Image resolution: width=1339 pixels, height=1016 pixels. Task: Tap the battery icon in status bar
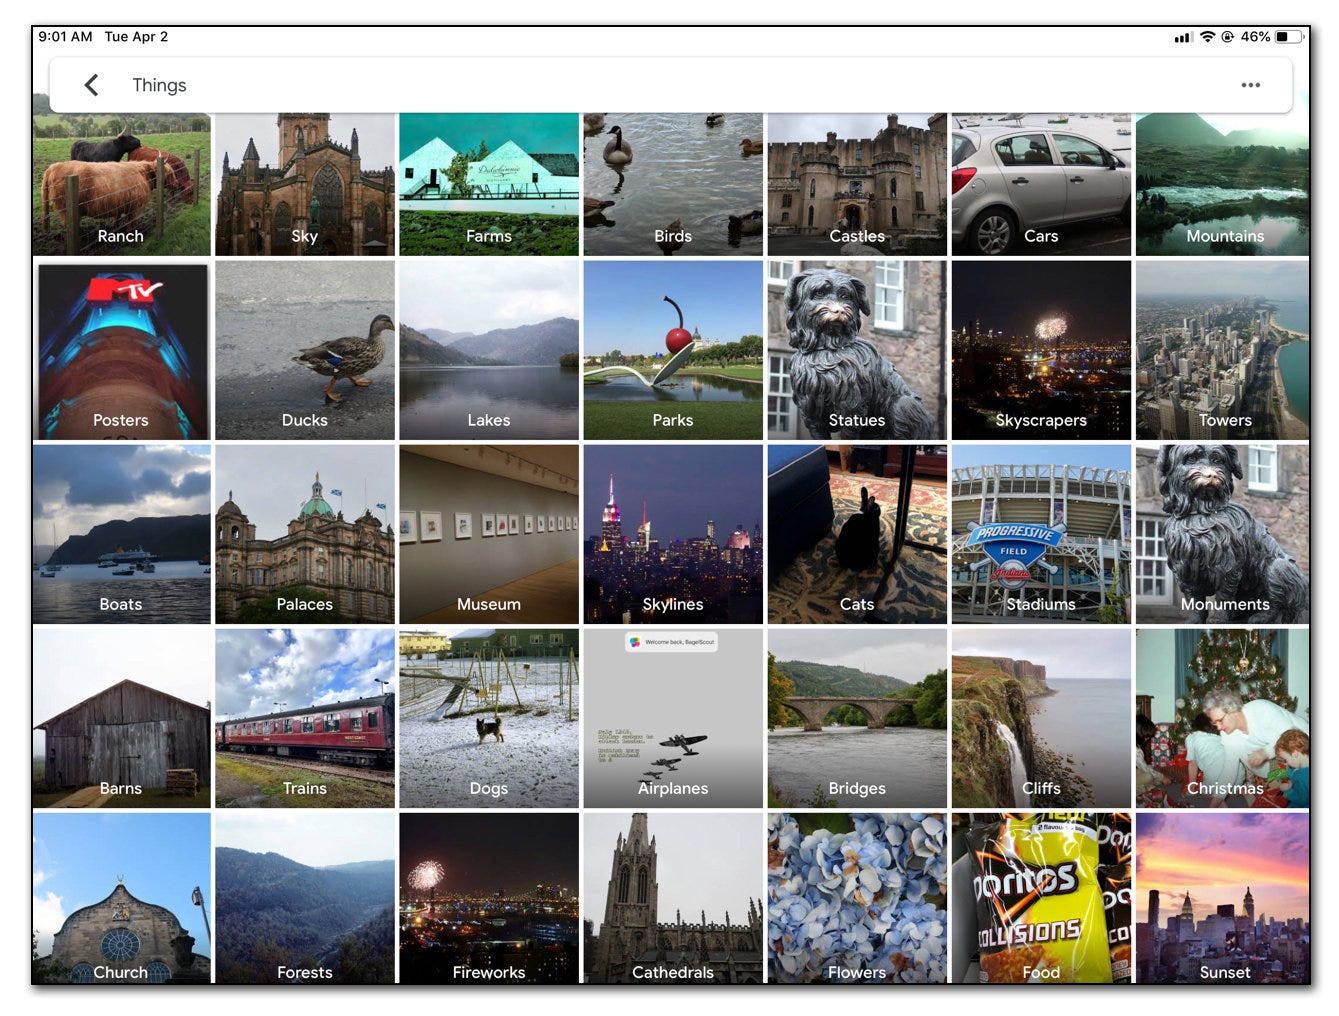pyautogui.click(x=1291, y=37)
